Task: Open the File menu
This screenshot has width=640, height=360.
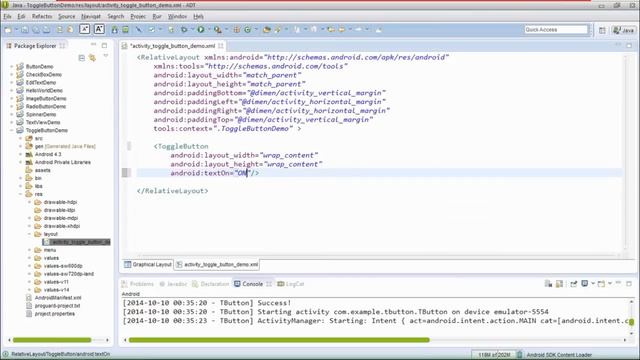Action: click(7, 16)
